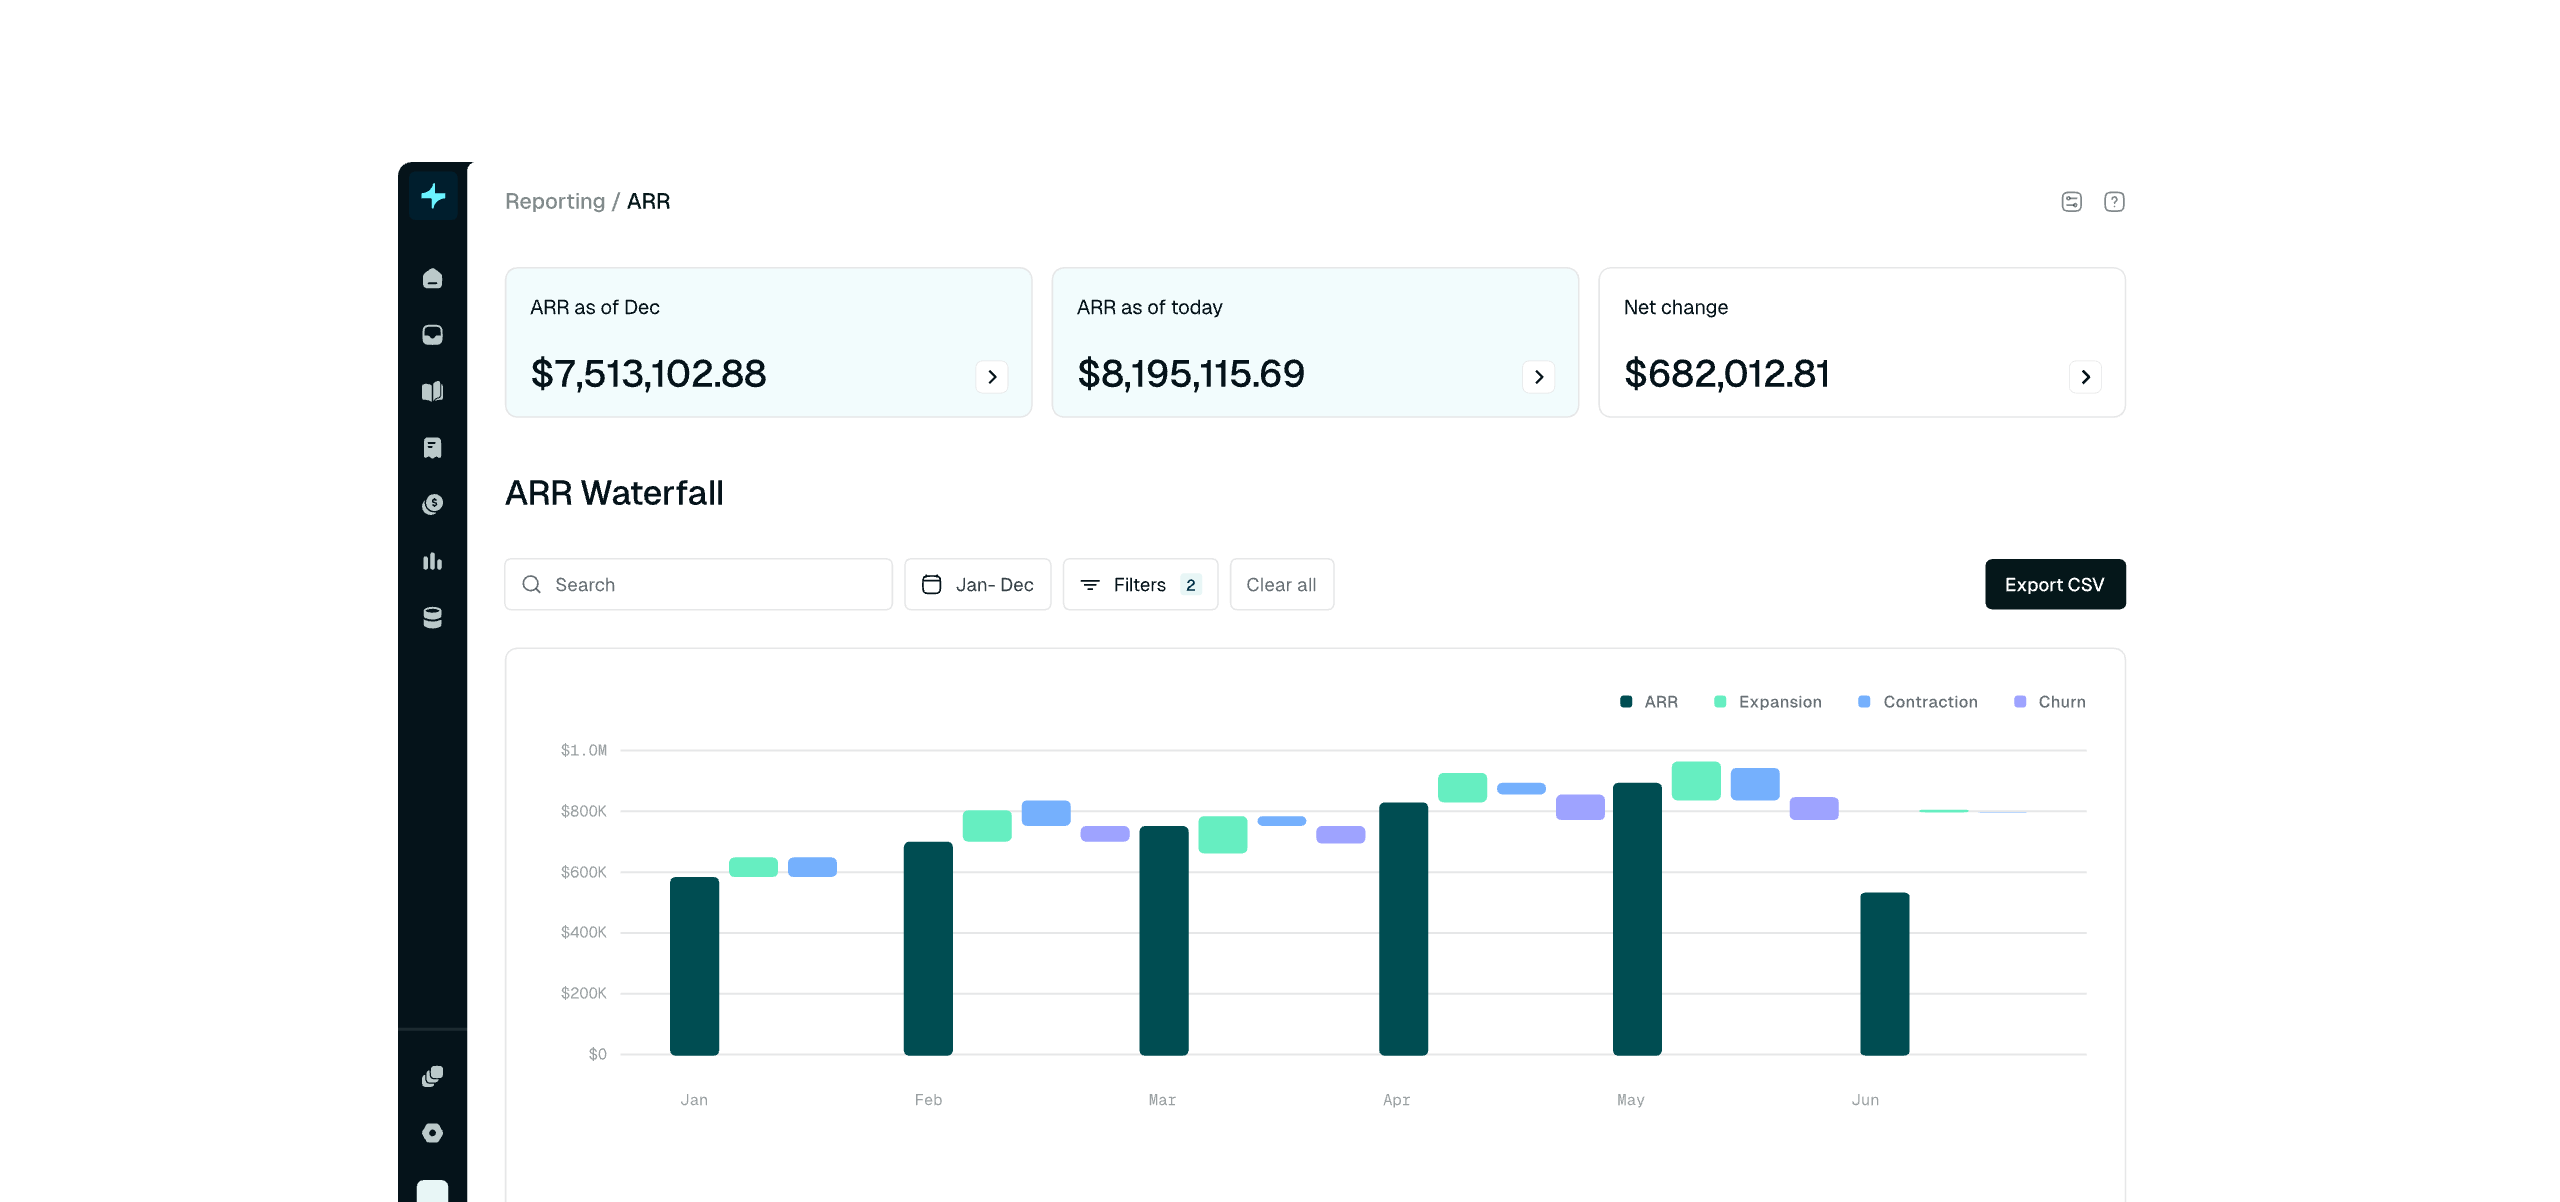Click the dollar coin sidebar icon

[x=432, y=504]
